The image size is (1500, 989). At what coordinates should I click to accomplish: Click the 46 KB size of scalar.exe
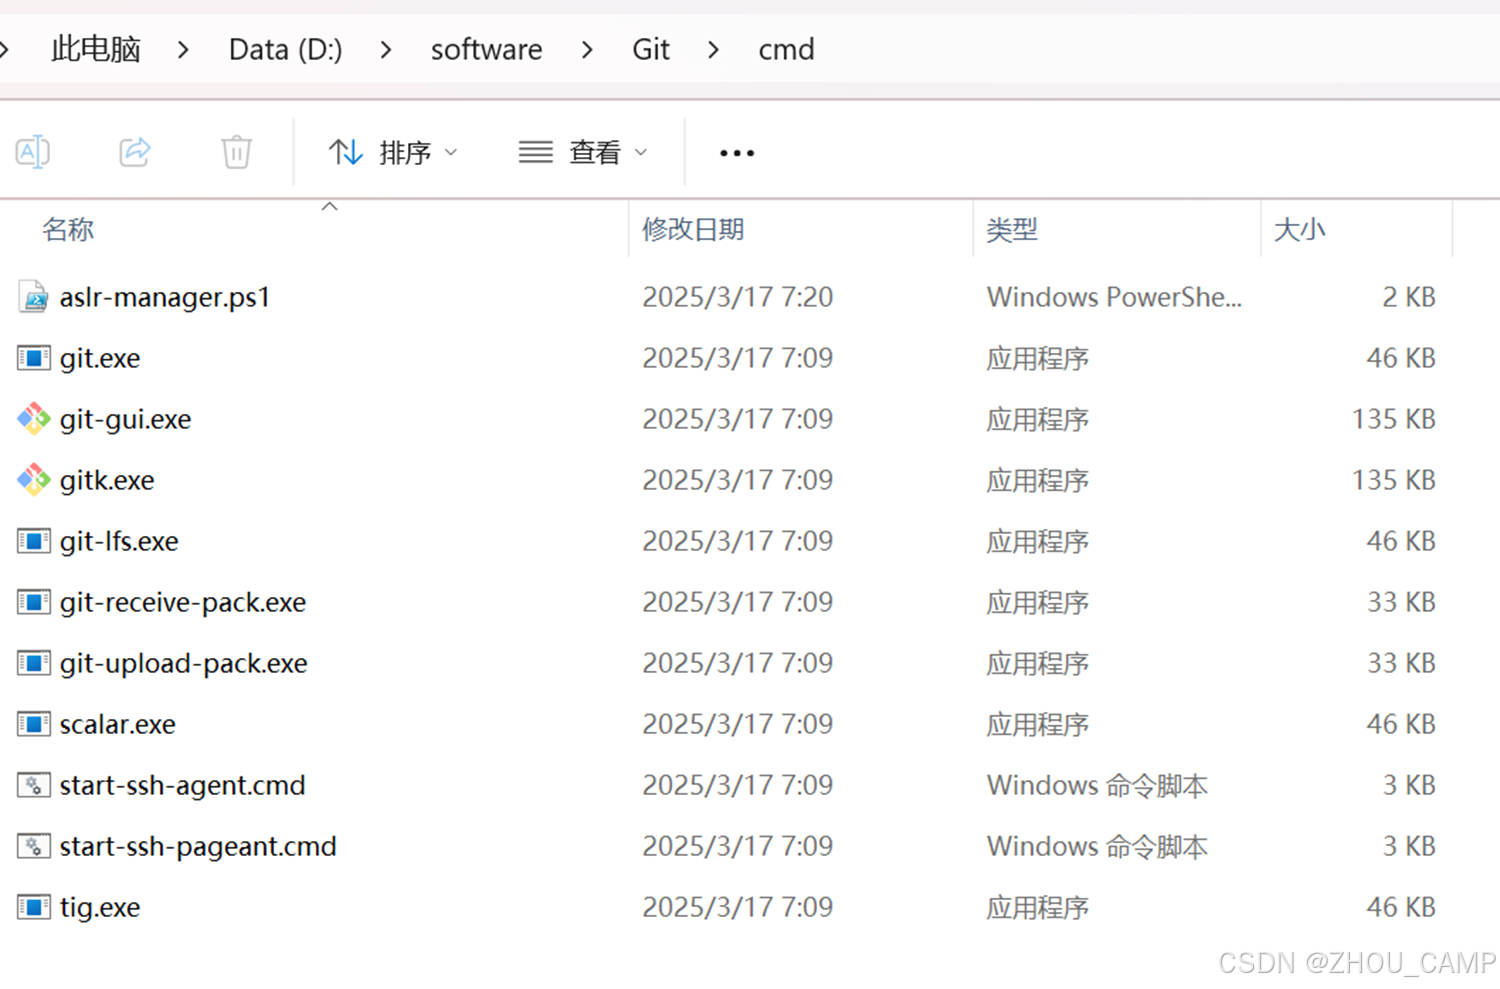click(1401, 724)
